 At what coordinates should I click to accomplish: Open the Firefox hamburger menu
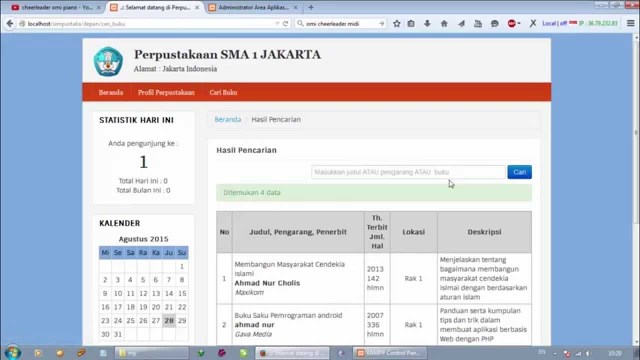(631, 23)
